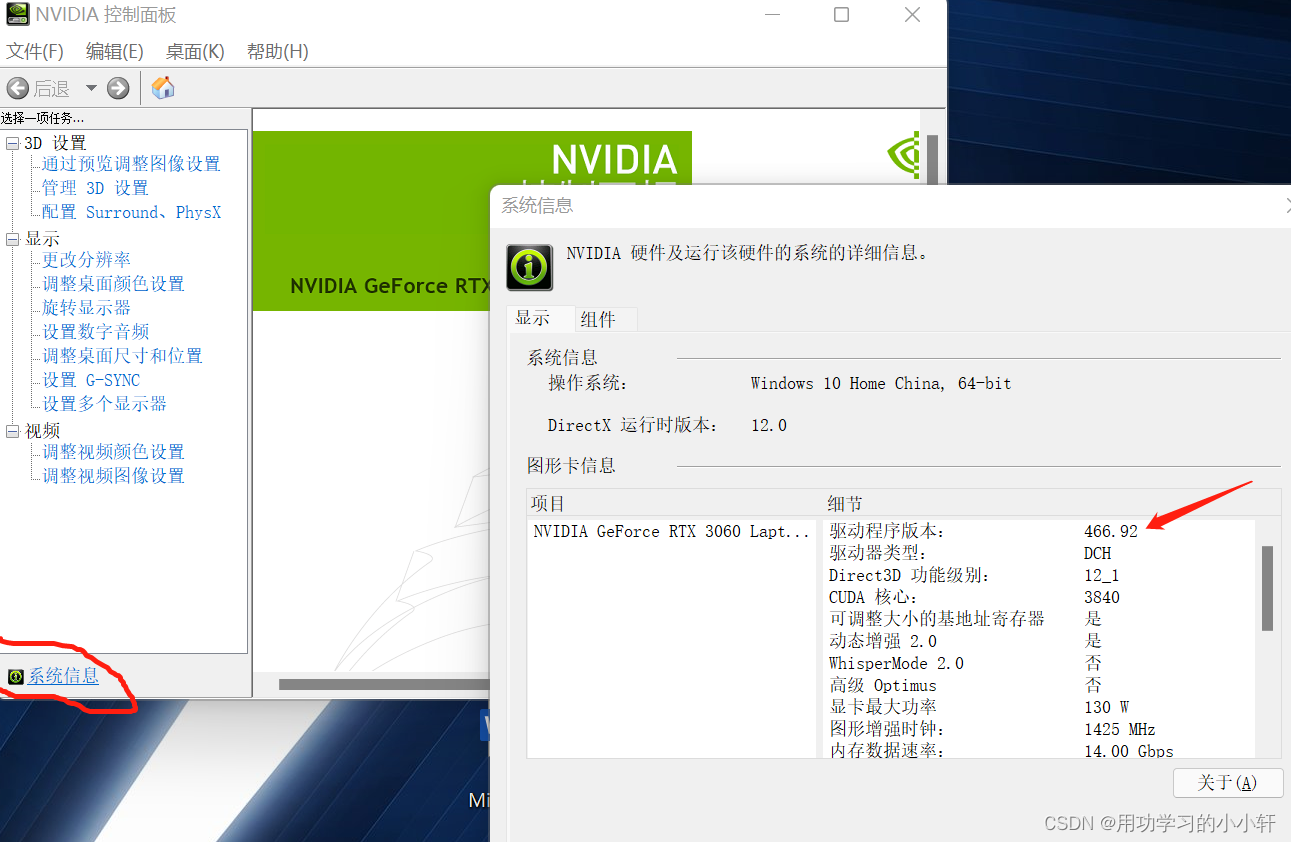The height and width of the screenshot is (842, 1291).
Task: Collapse the 3D 设置 tree node
Action: click(13, 143)
